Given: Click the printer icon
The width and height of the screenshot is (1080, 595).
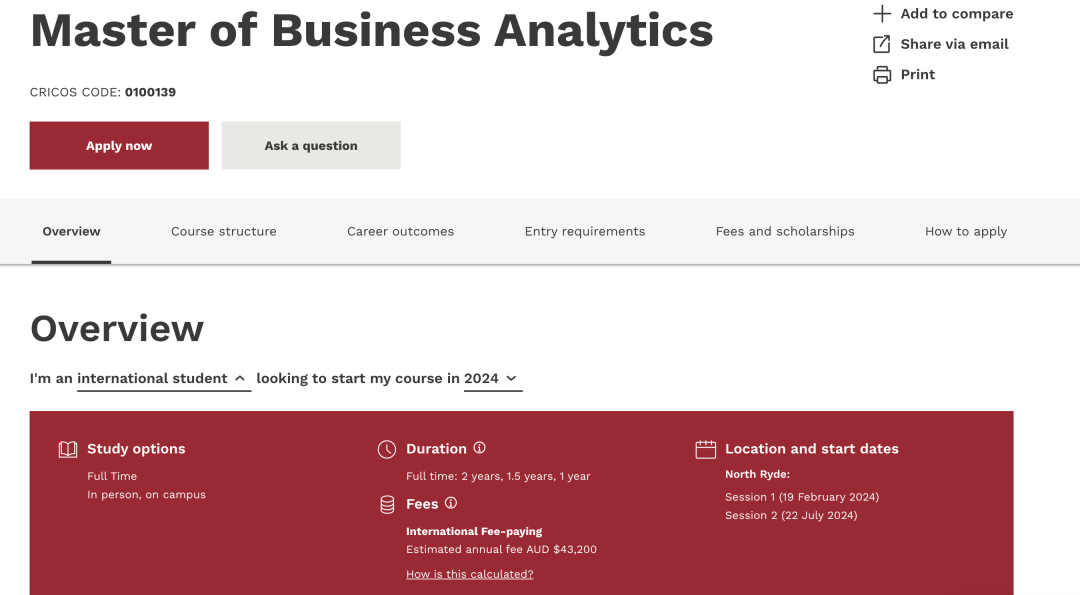Looking at the screenshot, I should [882, 75].
